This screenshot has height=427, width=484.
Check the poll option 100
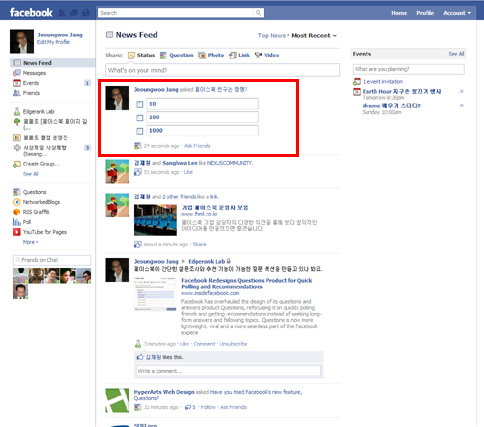(140, 118)
